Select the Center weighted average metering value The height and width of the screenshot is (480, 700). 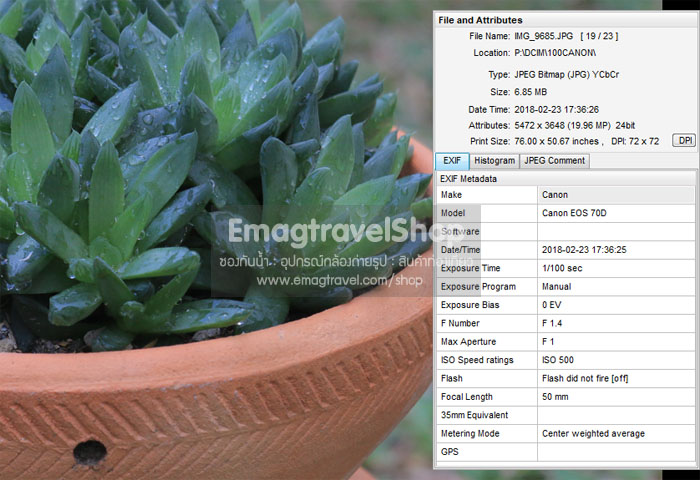point(593,434)
